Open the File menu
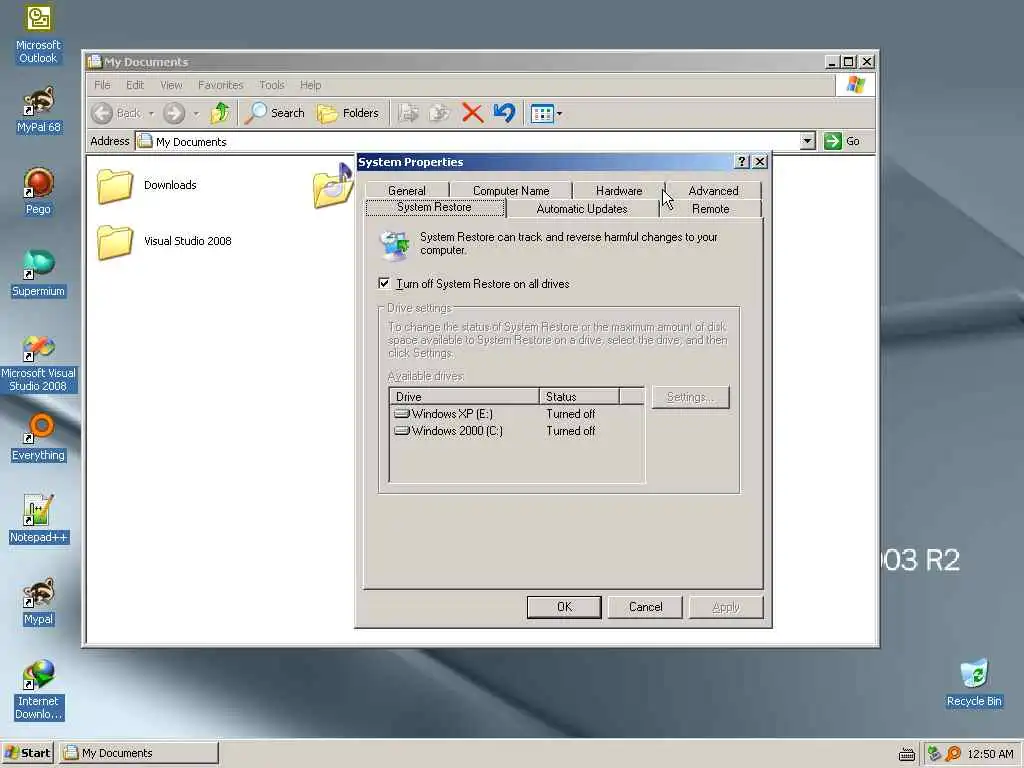 (103, 85)
